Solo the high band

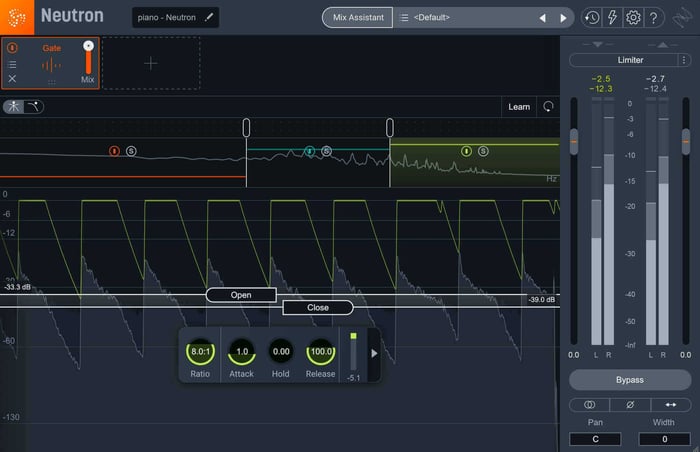(x=483, y=151)
